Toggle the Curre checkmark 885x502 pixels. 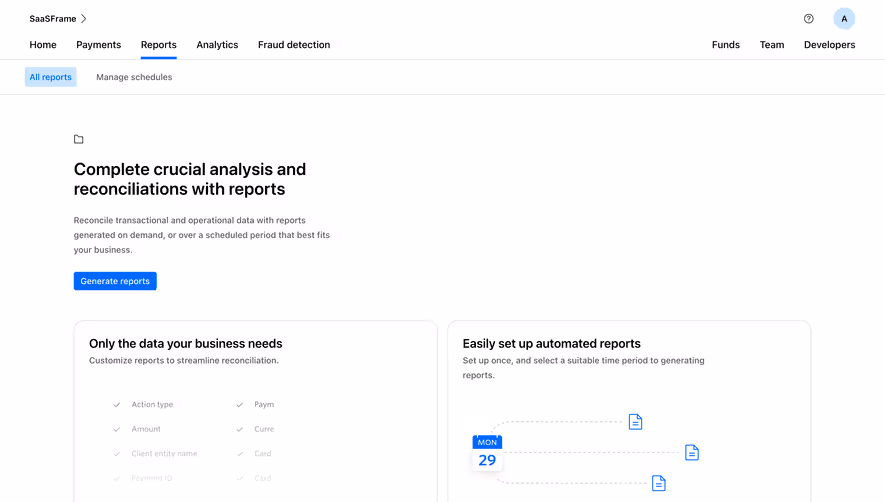coord(240,429)
